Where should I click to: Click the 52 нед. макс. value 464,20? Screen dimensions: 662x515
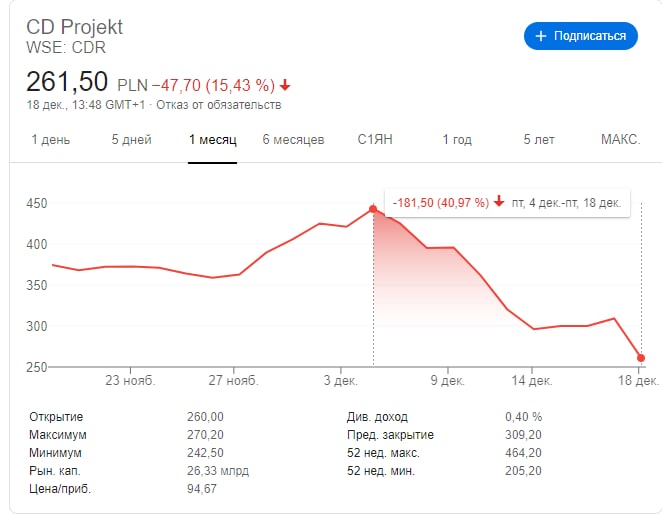pos(524,452)
